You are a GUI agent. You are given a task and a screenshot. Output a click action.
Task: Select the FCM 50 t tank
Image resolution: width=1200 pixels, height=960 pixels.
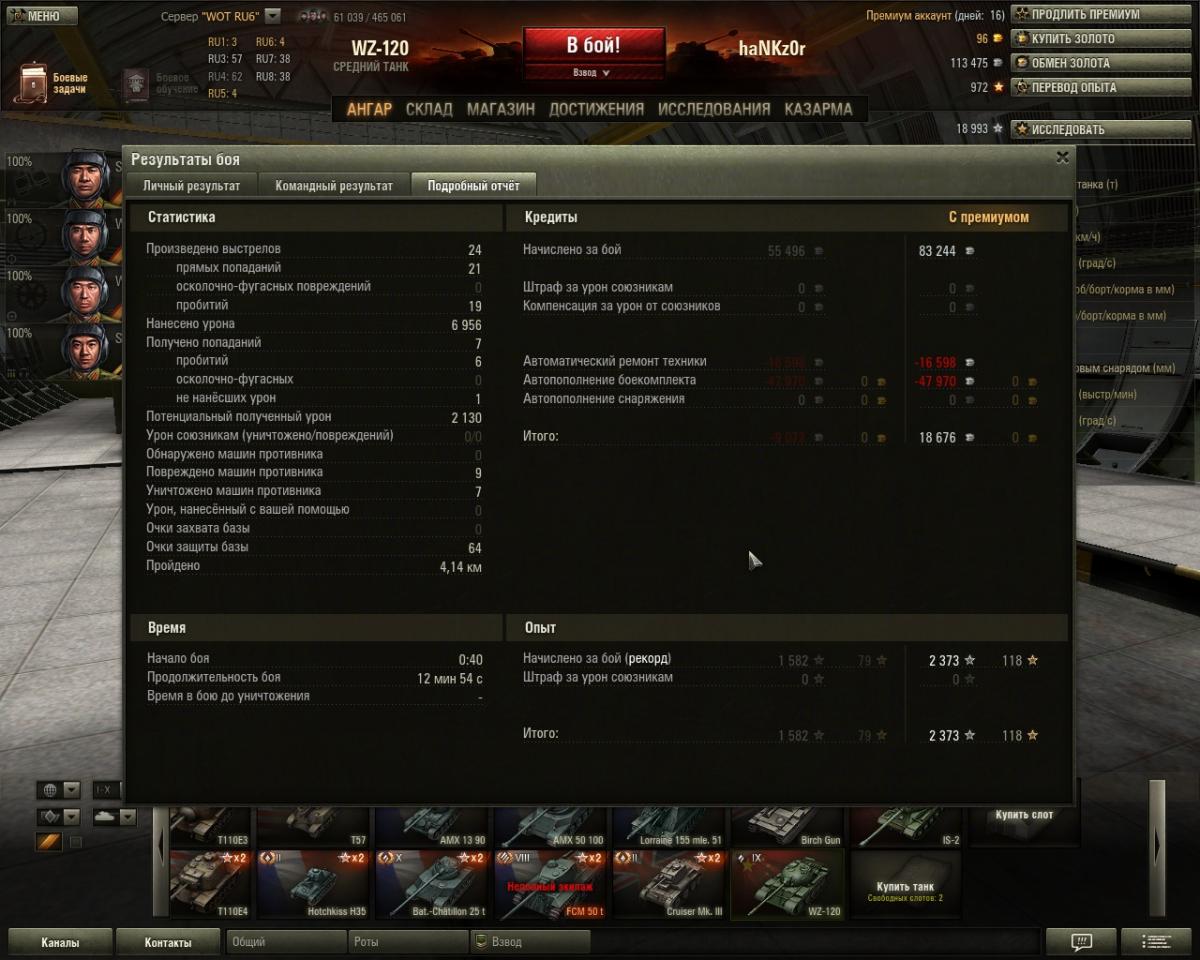click(x=550, y=885)
